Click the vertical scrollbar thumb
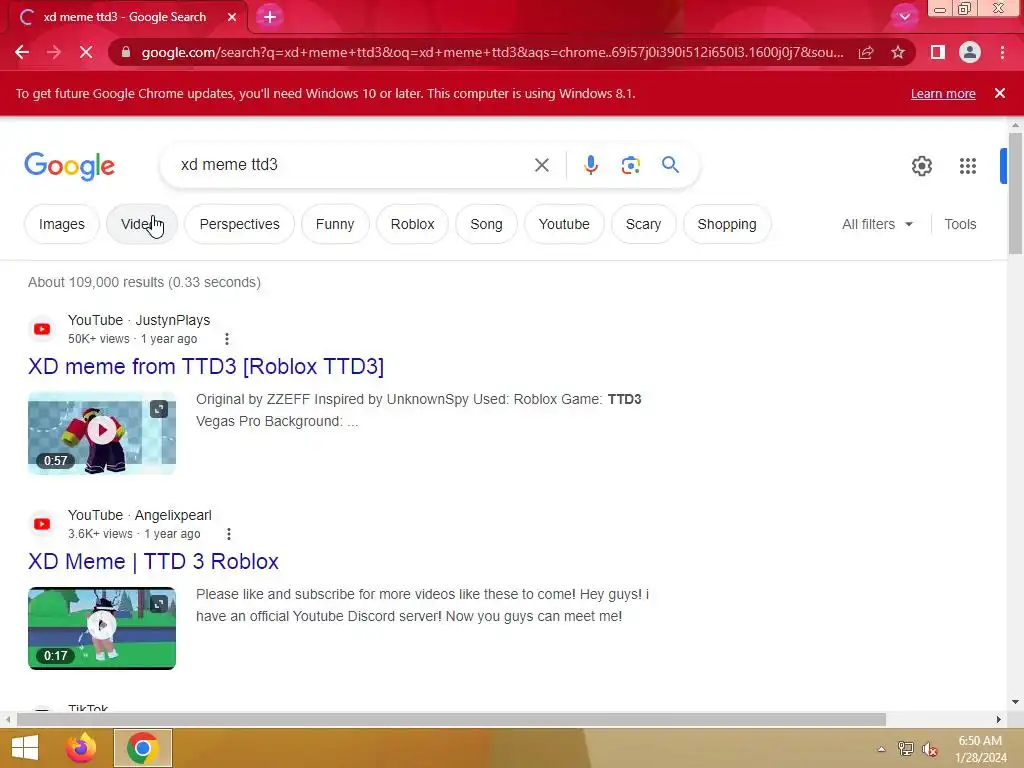This screenshot has width=1024, height=768. (1015, 193)
